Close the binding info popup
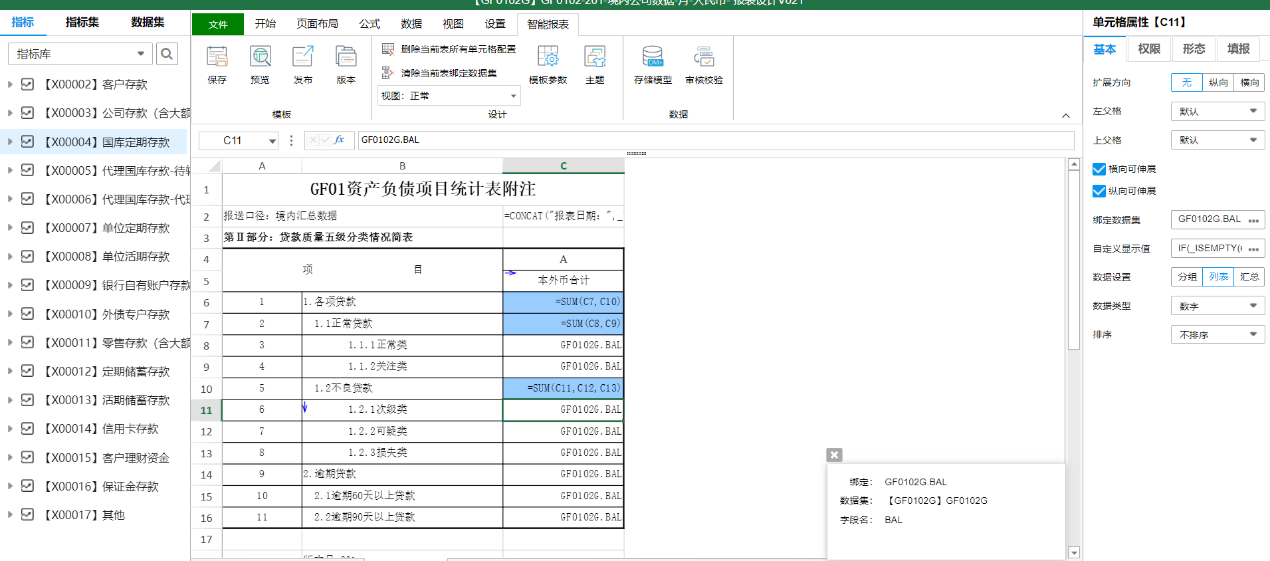 pyautogui.click(x=835, y=454)
